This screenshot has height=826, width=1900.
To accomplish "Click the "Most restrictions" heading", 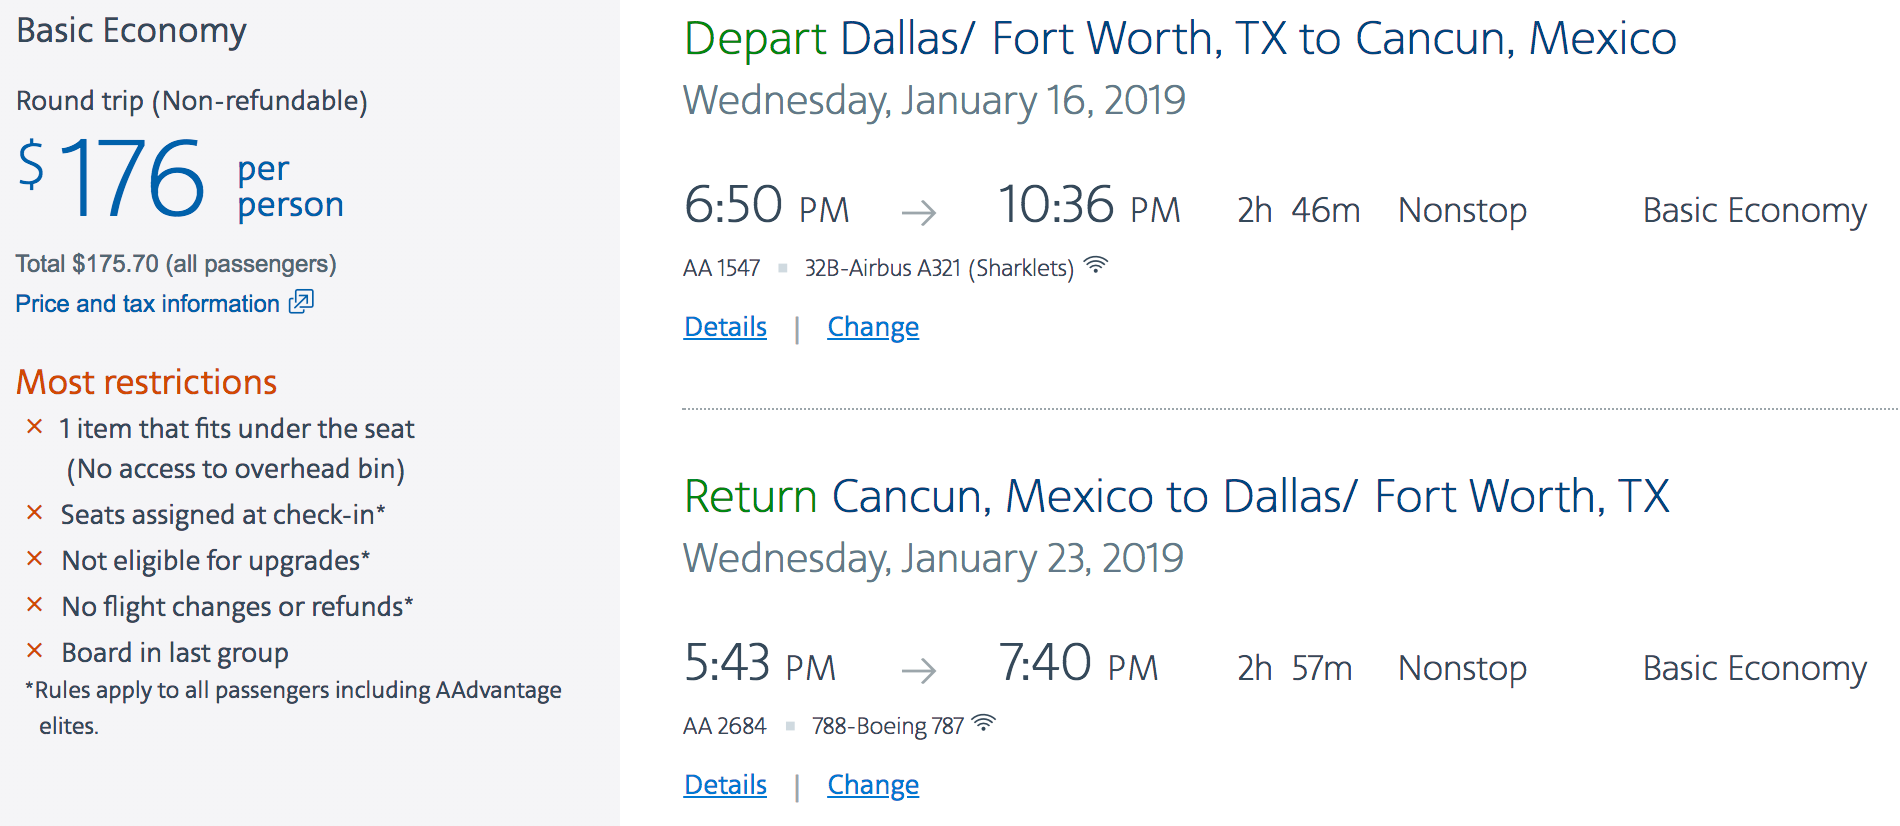I will (146, 382).
